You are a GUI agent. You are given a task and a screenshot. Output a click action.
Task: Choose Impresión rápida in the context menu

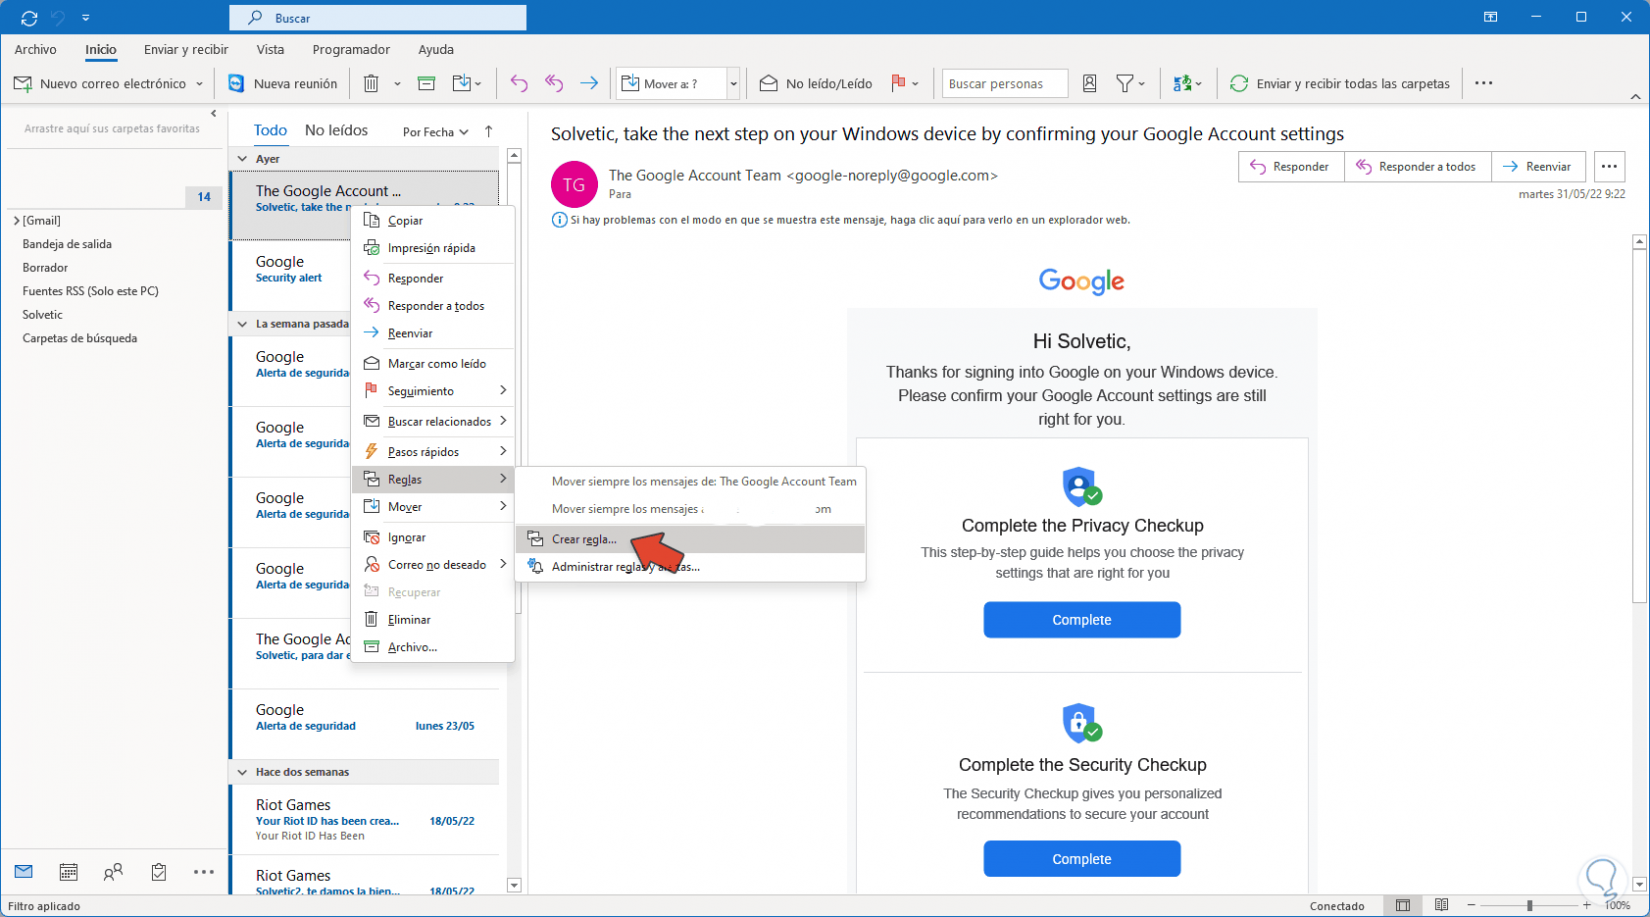coord(433,248)
